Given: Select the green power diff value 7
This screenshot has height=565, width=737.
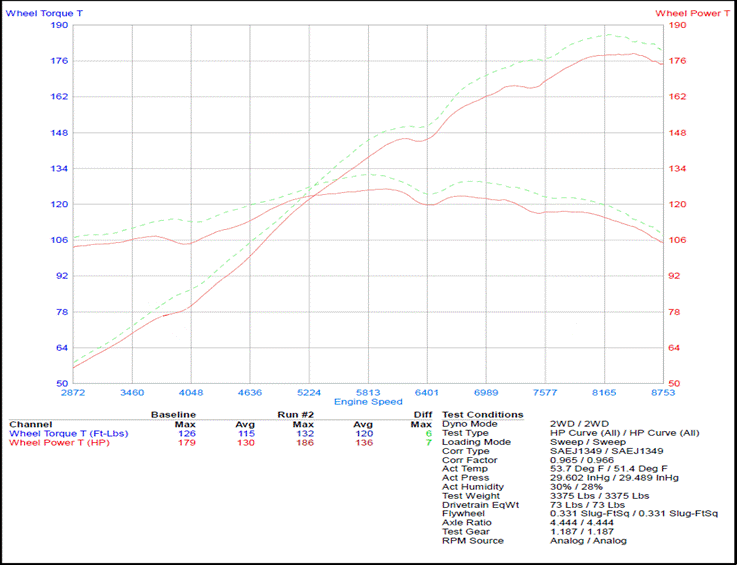Looking at the screenshot, I should tap(429, 443).
